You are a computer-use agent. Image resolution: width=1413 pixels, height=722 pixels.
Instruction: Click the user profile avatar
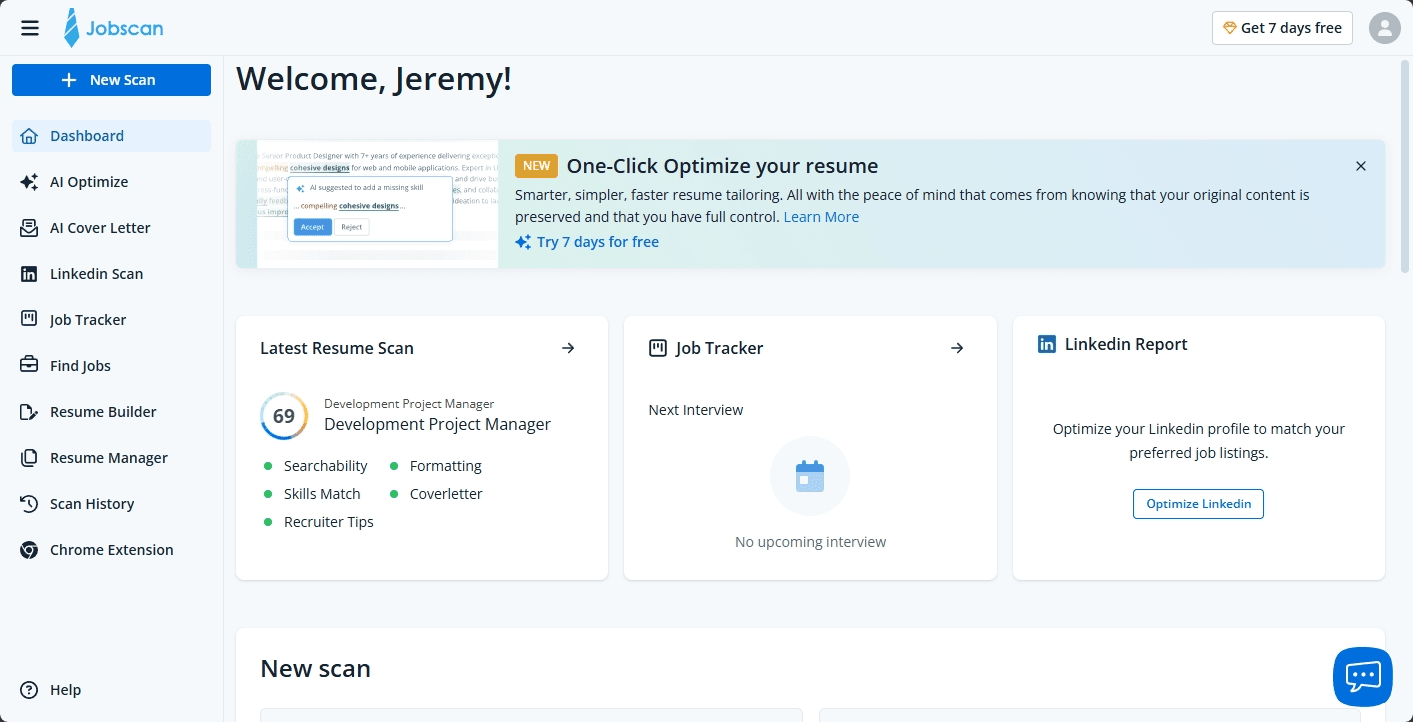tap(1384, 27)
